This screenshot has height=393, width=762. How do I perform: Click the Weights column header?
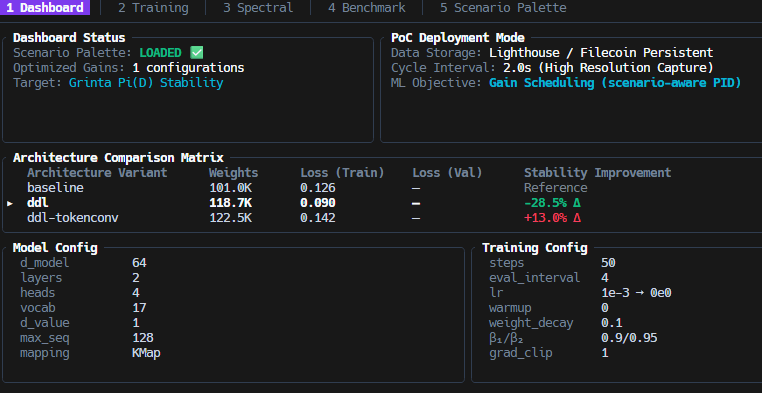pyautogui.click(x=234, y=173)
